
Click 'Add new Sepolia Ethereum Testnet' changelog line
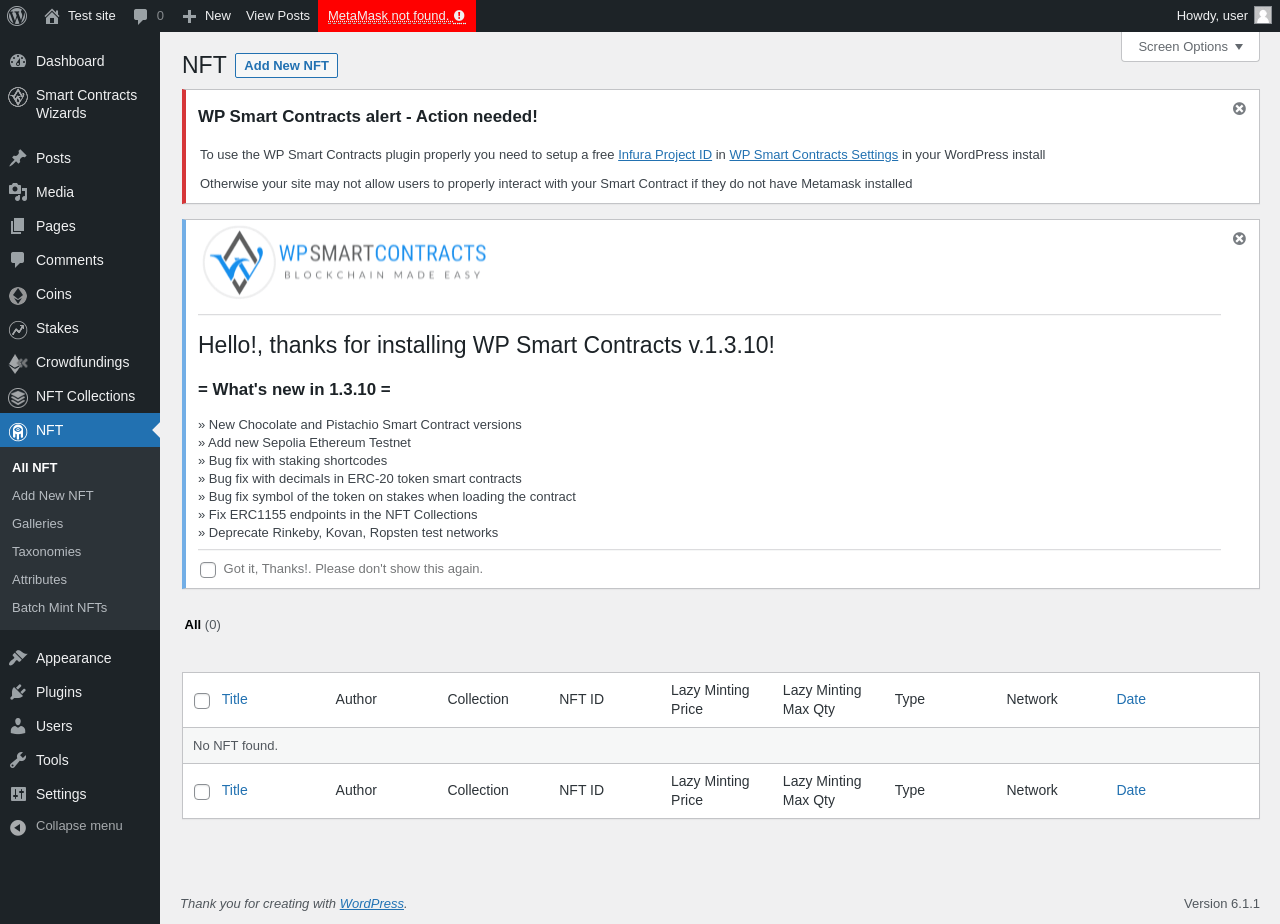tap(304, 442)
